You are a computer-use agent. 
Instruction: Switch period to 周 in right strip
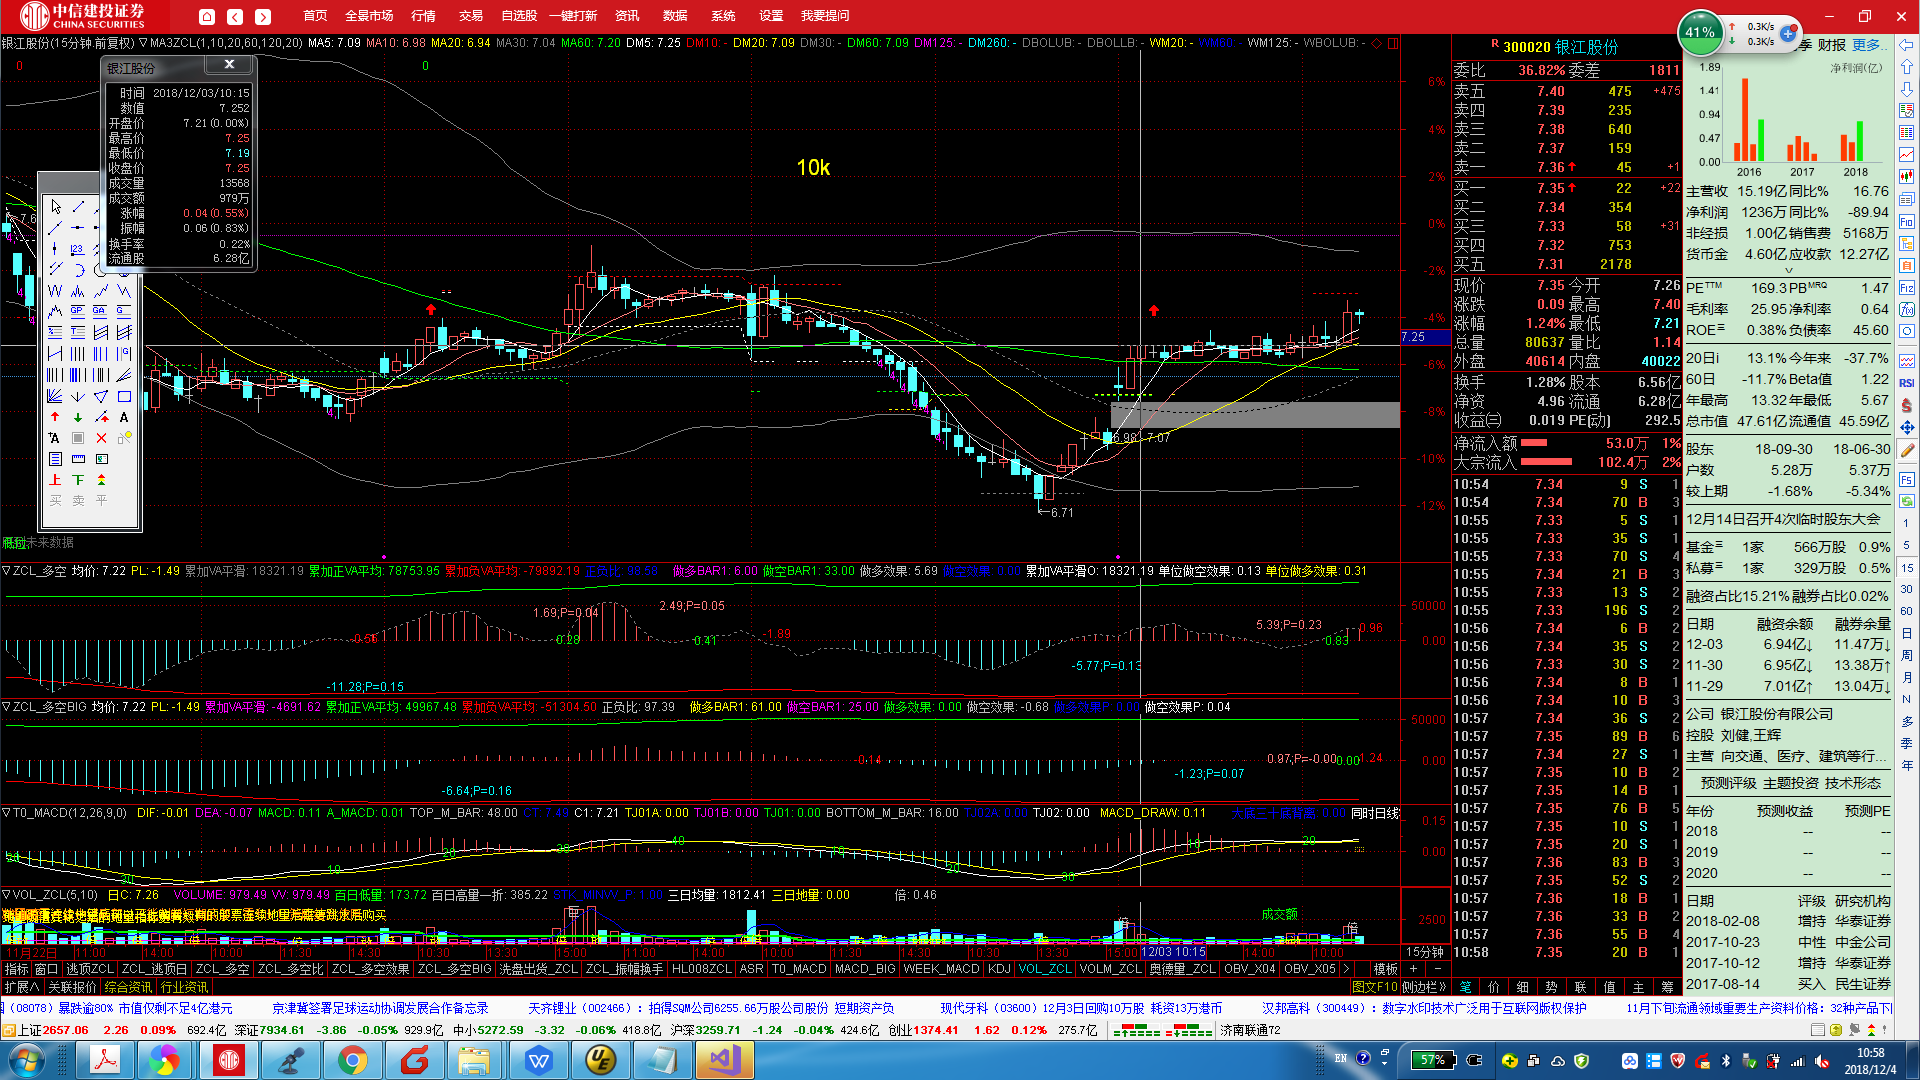[1907, 655]
